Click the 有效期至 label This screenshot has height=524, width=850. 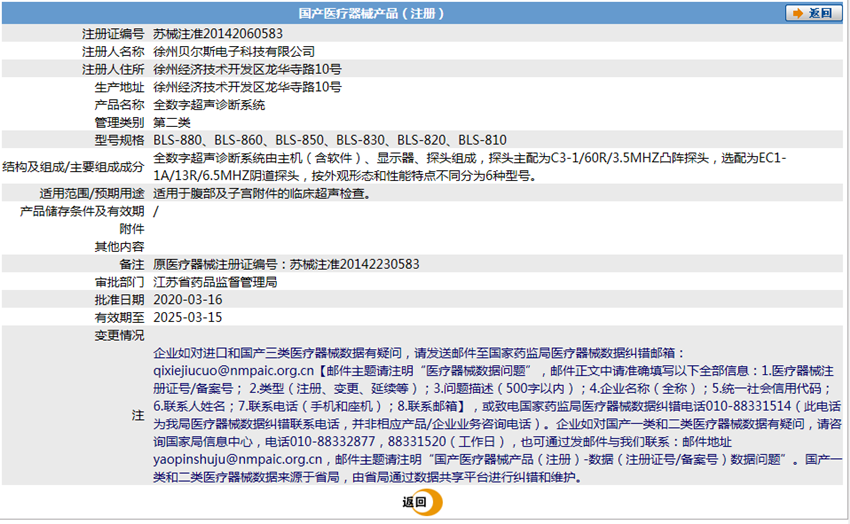click(119, 318)
